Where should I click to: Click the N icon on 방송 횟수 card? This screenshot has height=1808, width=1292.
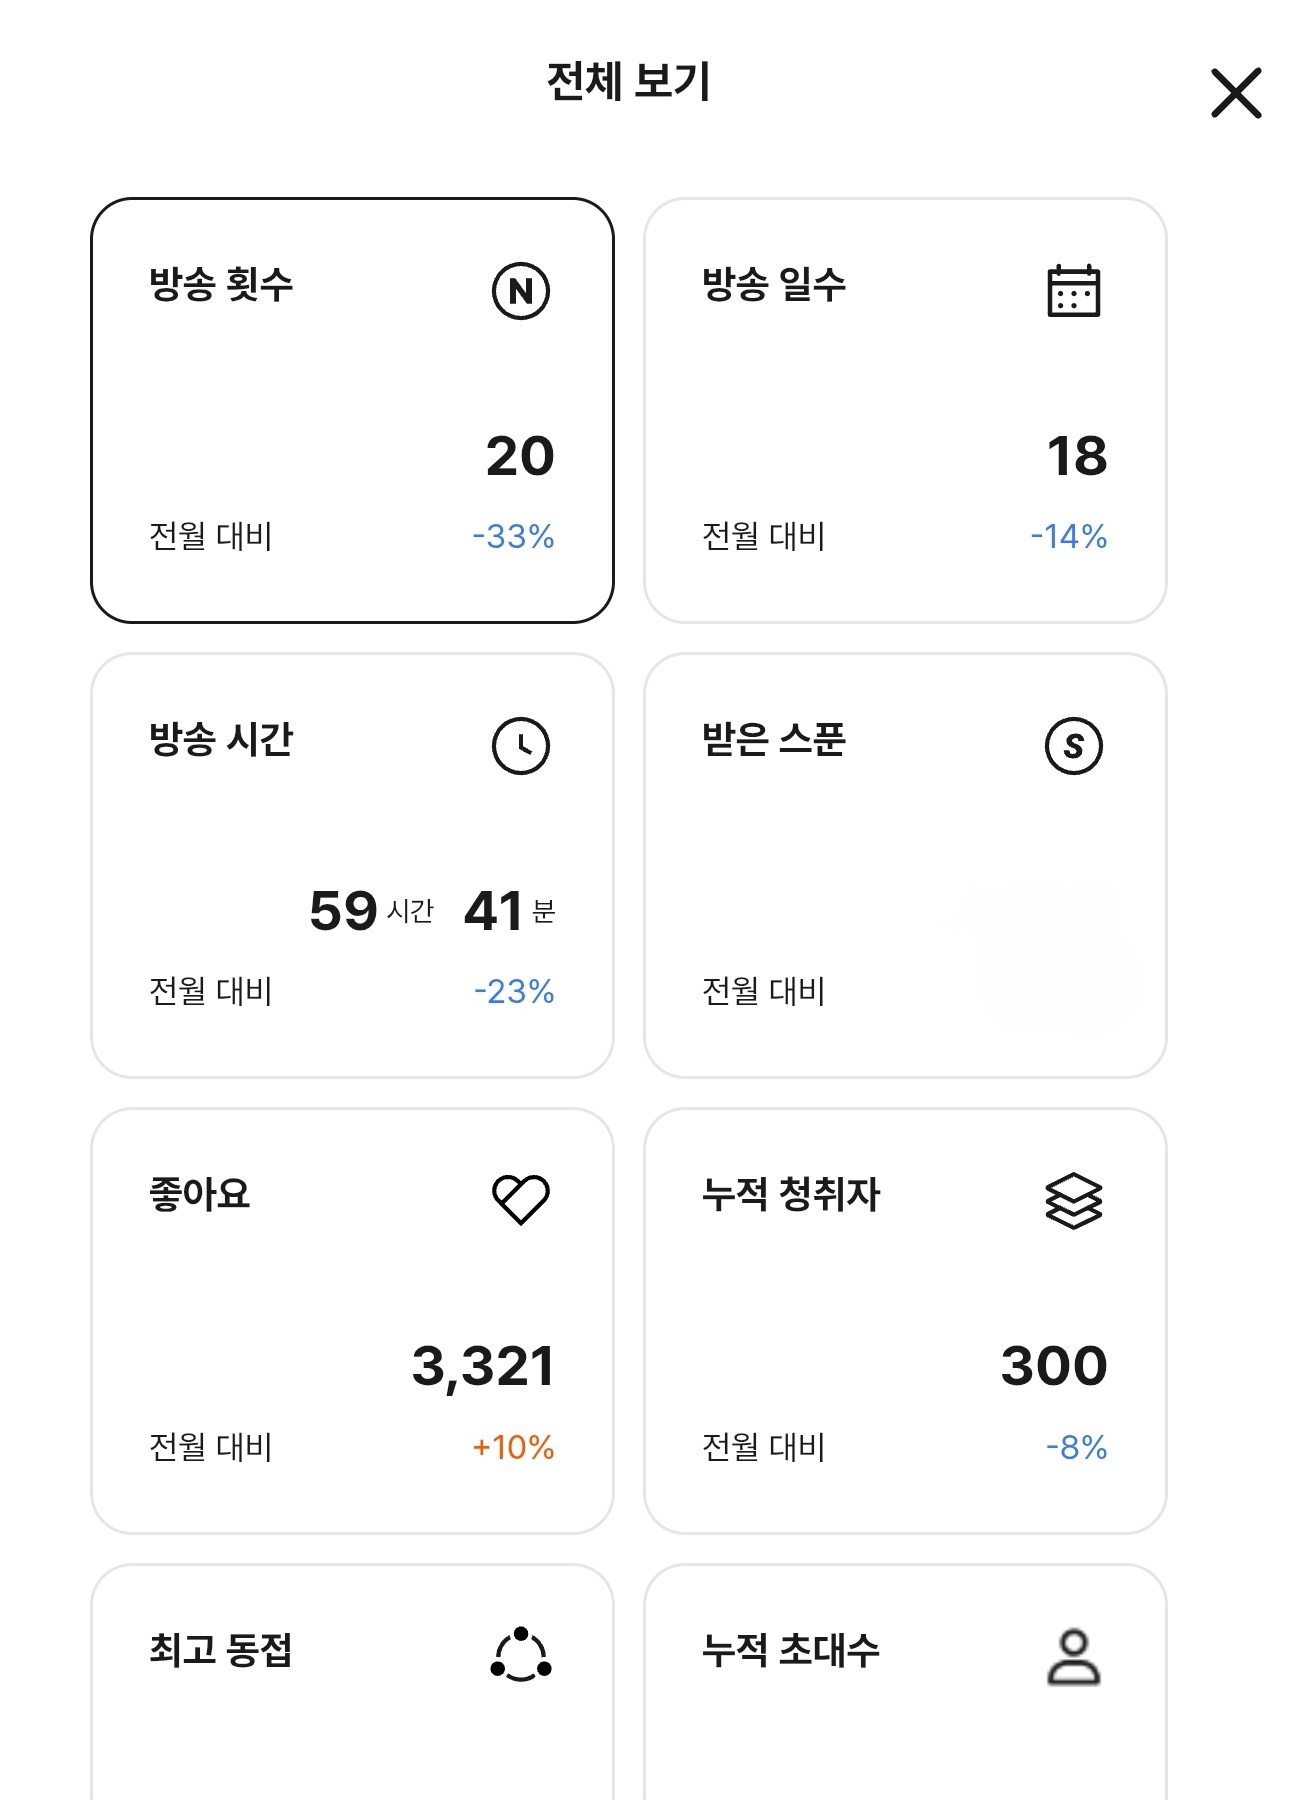tap(521, 291)
